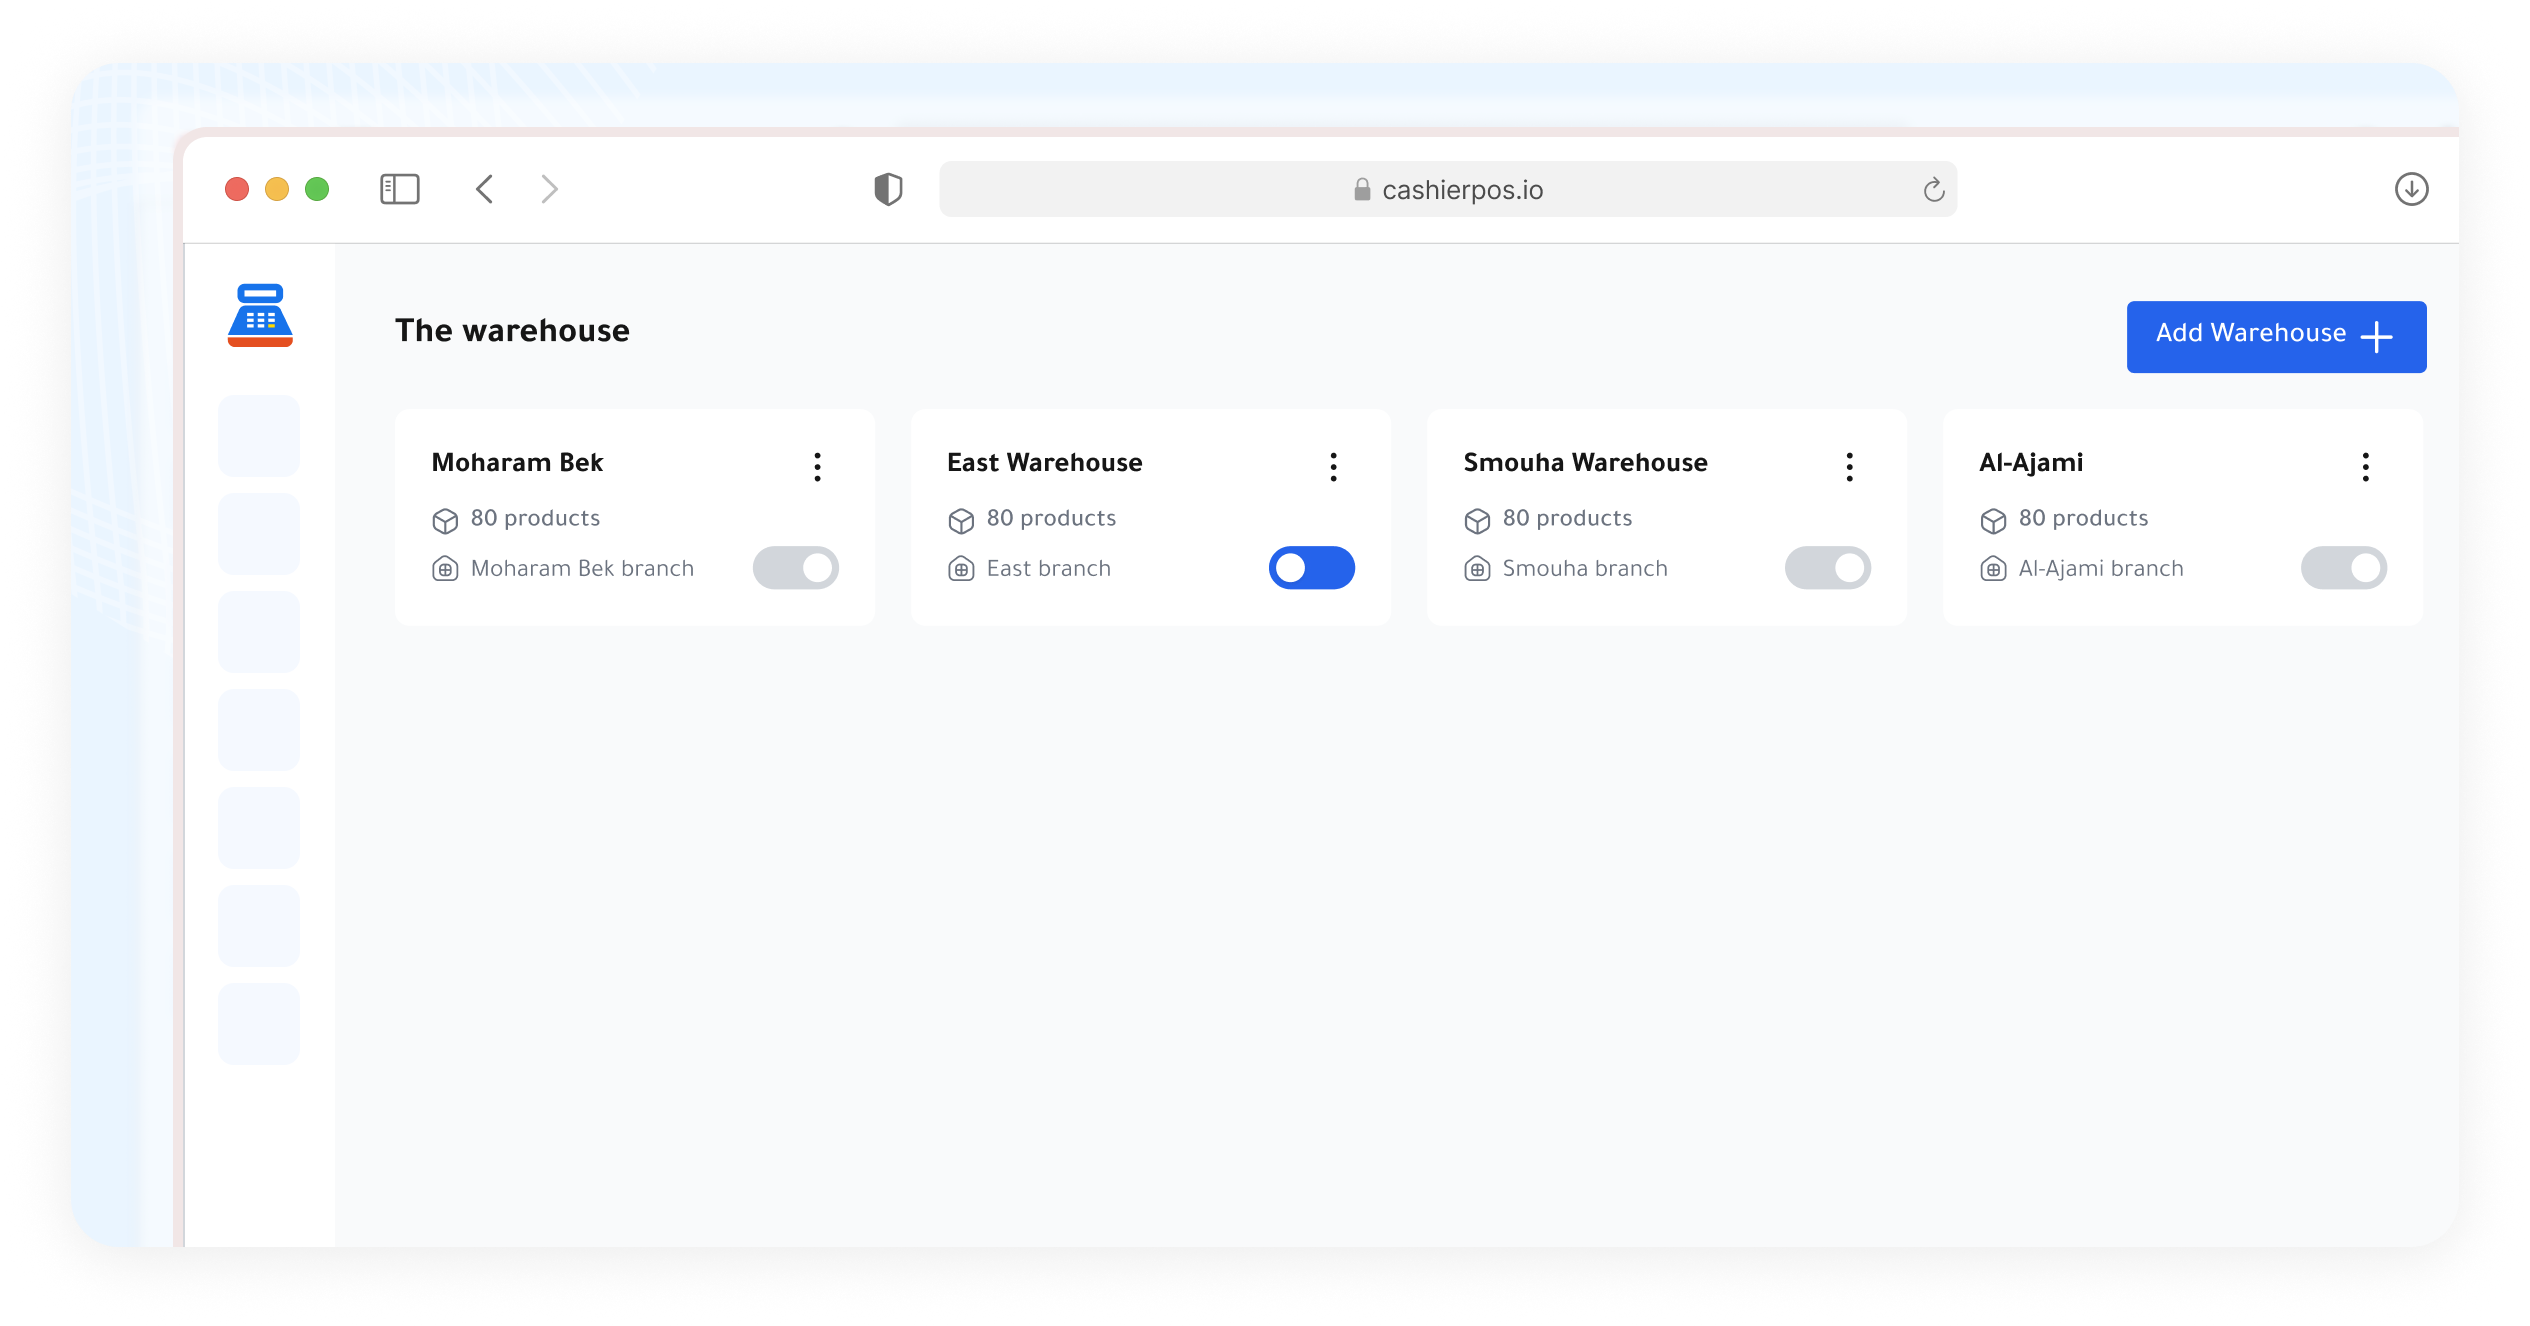Click 80 products in Moharam Bek card
The image size is (2530, 1326).
[535, 518]
